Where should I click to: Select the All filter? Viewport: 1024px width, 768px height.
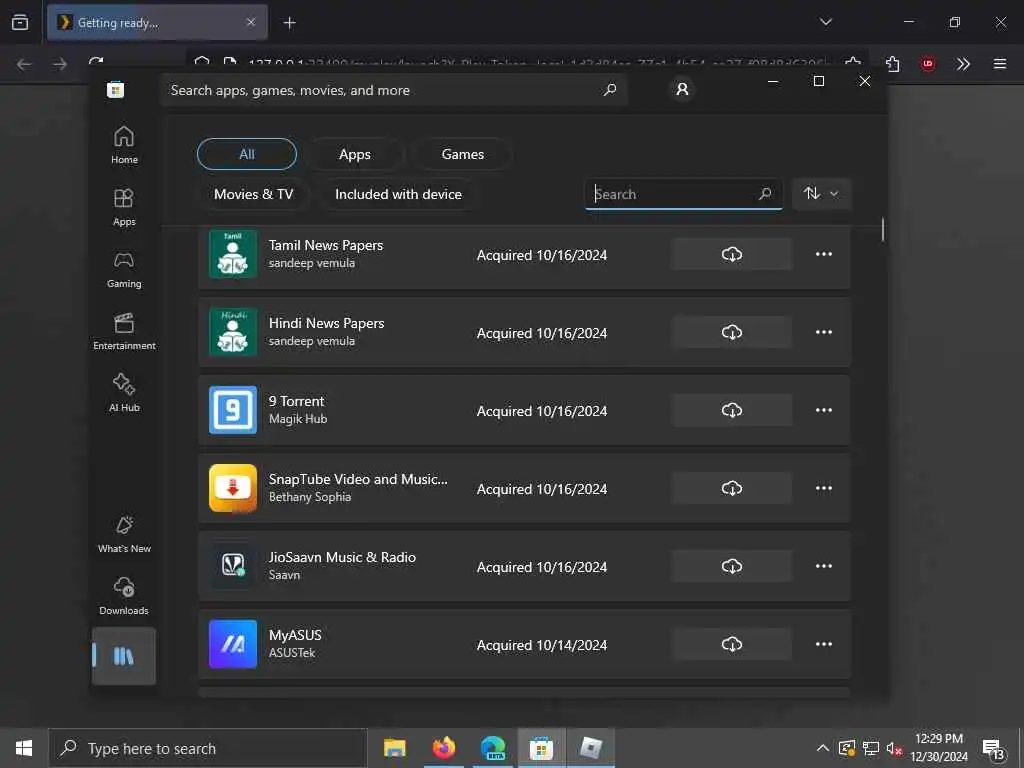click(247, 154)
